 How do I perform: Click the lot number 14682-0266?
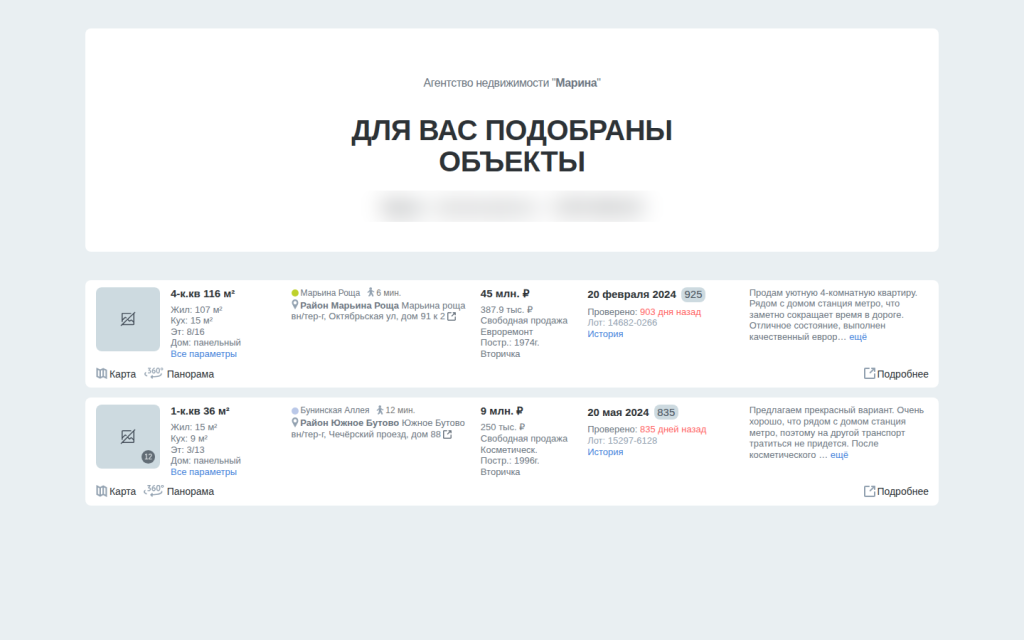(632, 323)
